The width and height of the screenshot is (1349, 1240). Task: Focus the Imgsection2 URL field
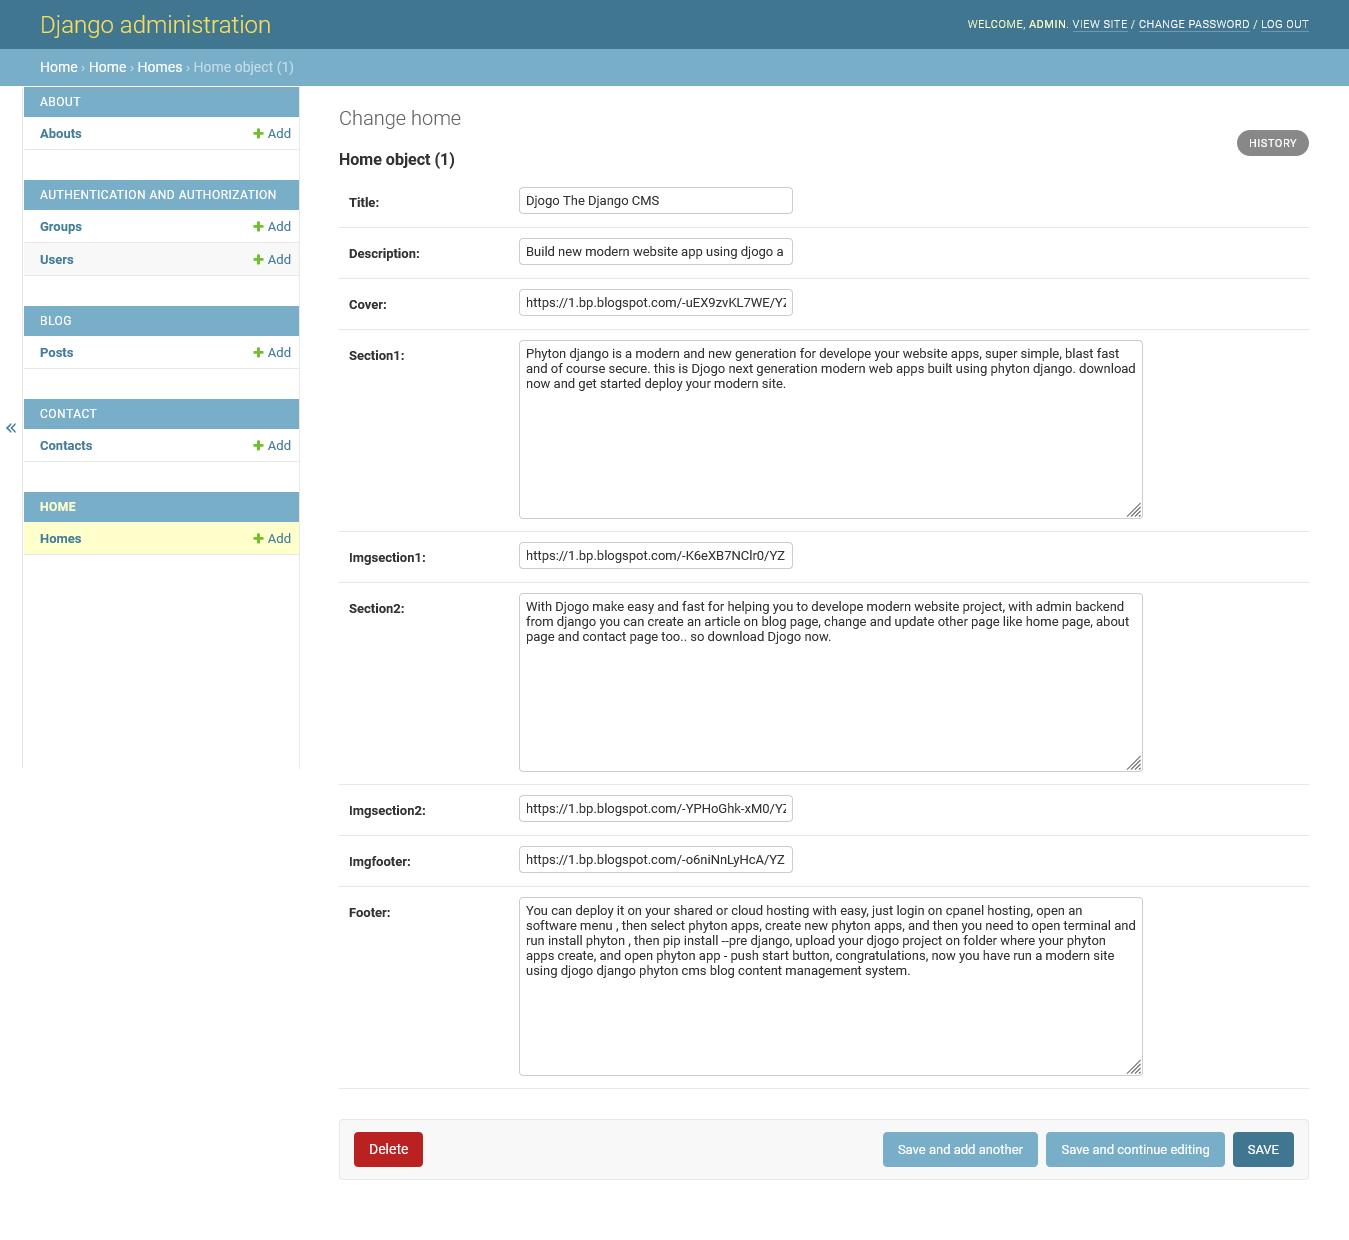pyautogui.click(x=656, y=808)
